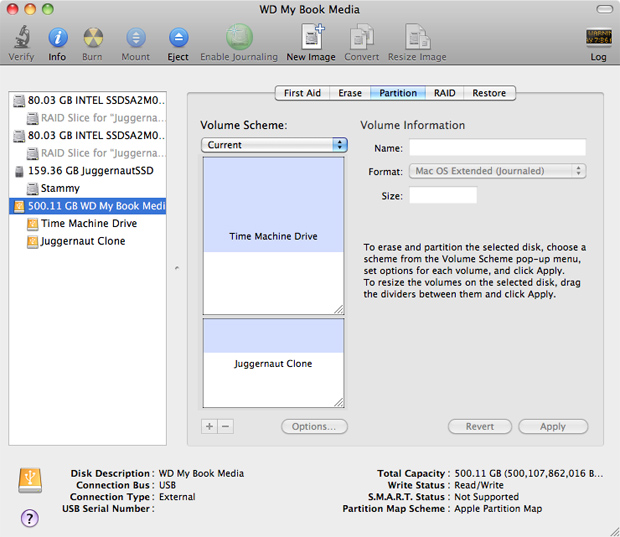
Task: Open the Info toolbar icon
Action: point(58,38)
